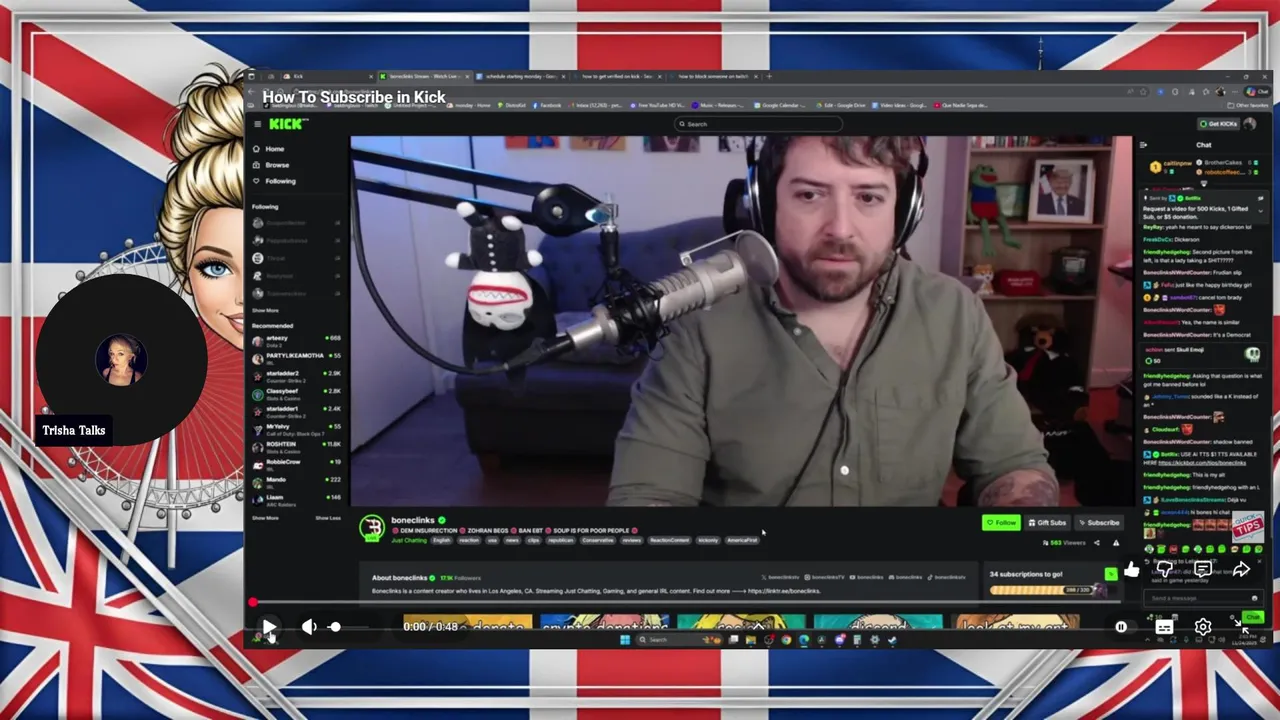Viewport: 1280px width, 720px height.
Task: Open comments panel icon
Action: pos(1203,569)
